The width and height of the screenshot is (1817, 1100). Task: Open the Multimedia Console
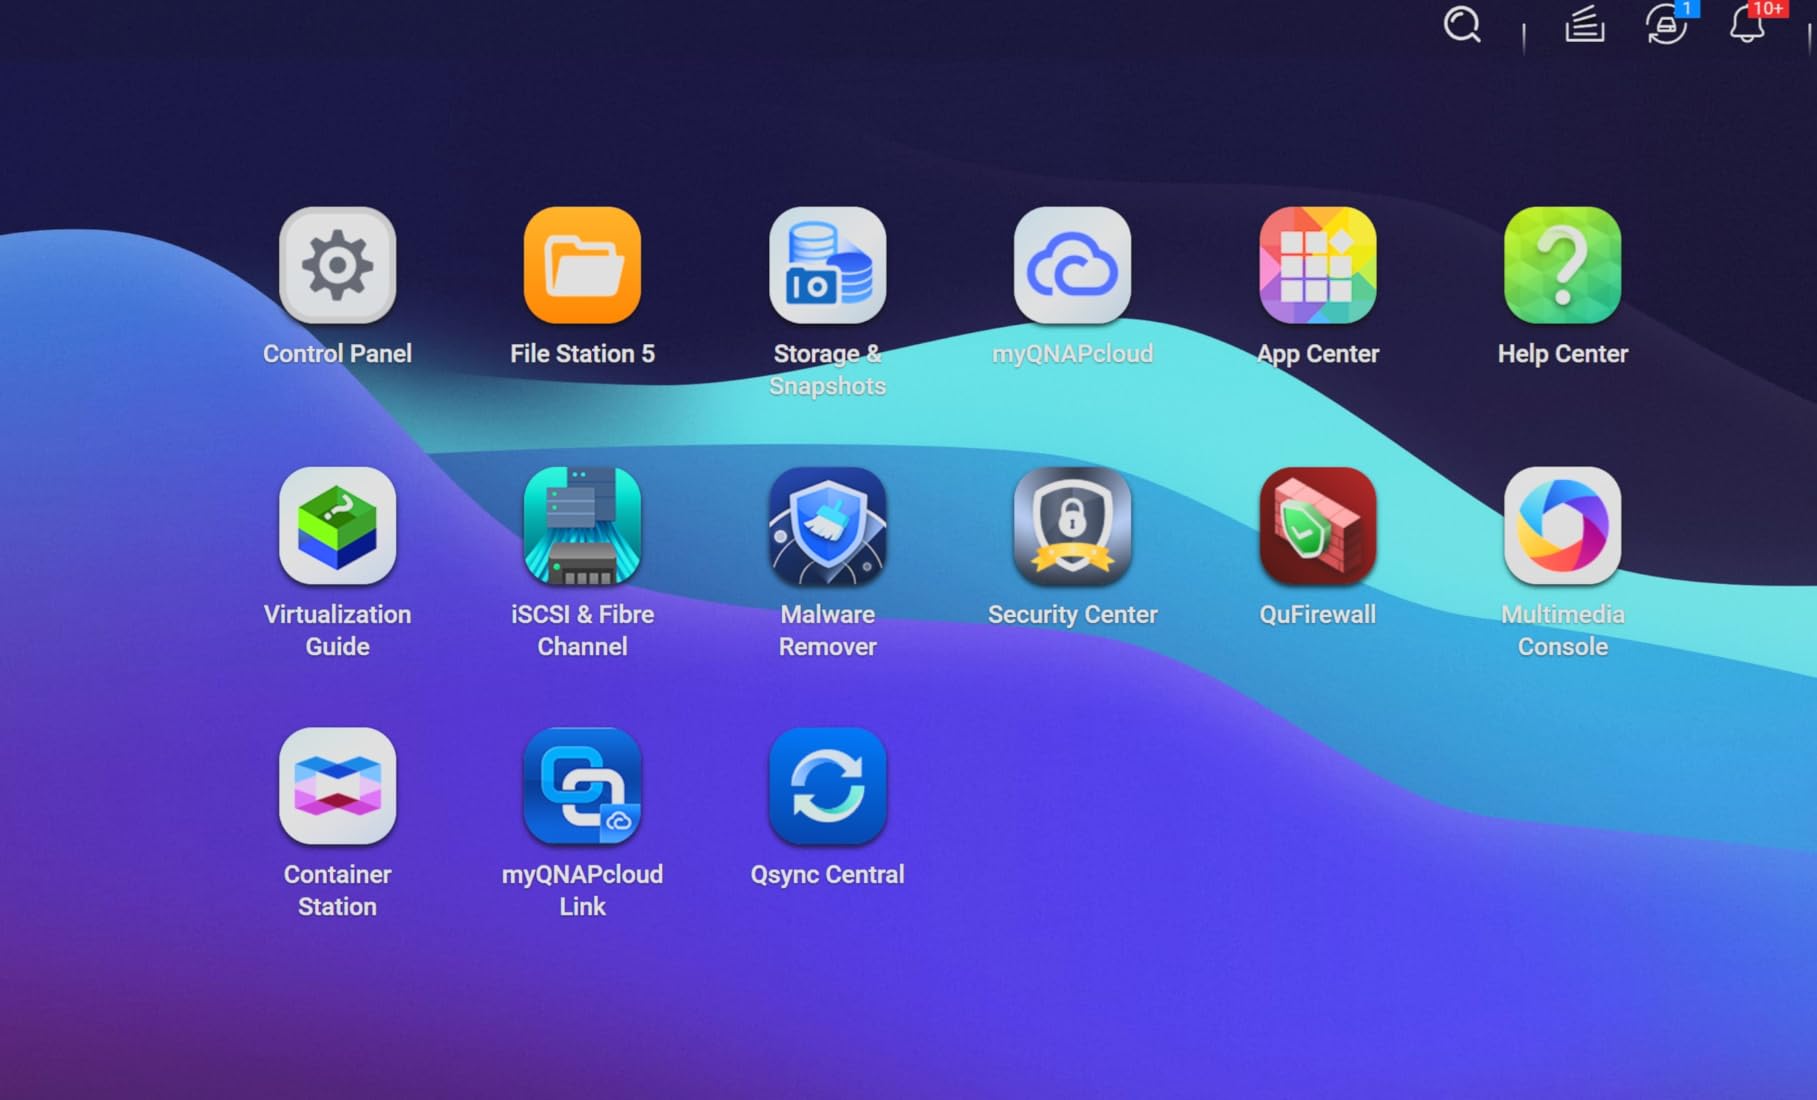tap(1562, 526)
